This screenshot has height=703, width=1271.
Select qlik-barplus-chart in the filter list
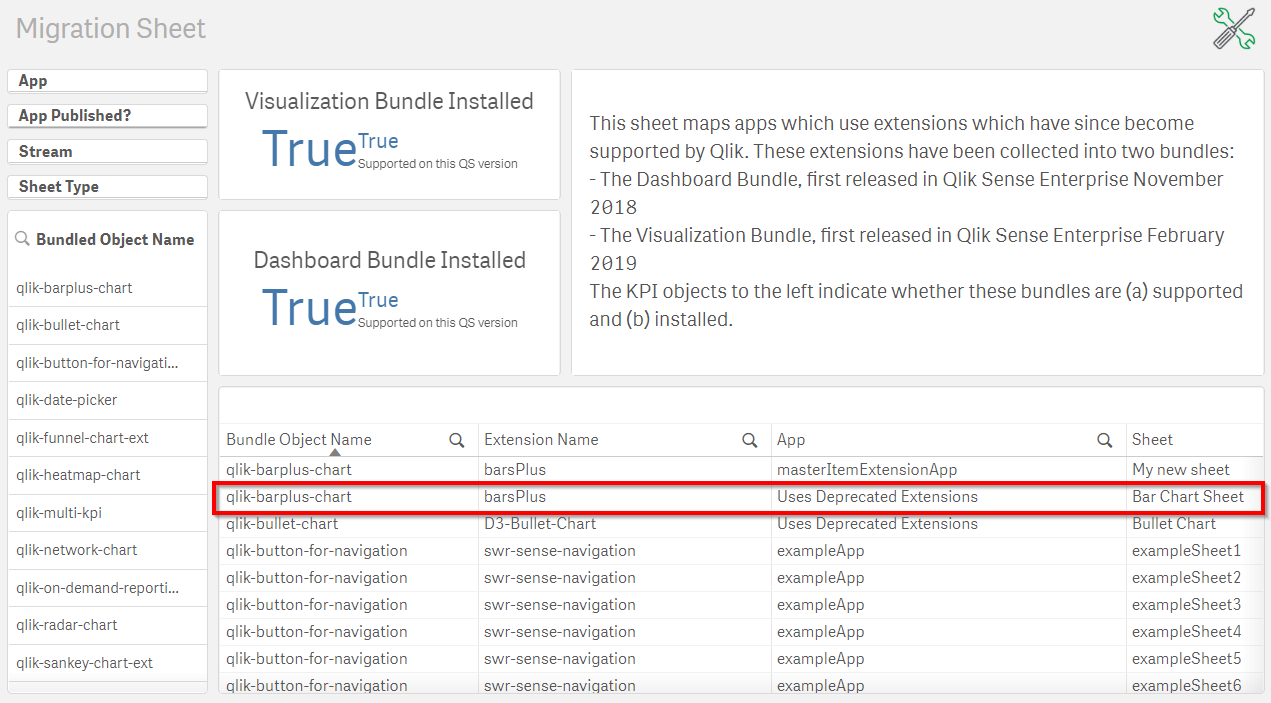pos(75,288)
